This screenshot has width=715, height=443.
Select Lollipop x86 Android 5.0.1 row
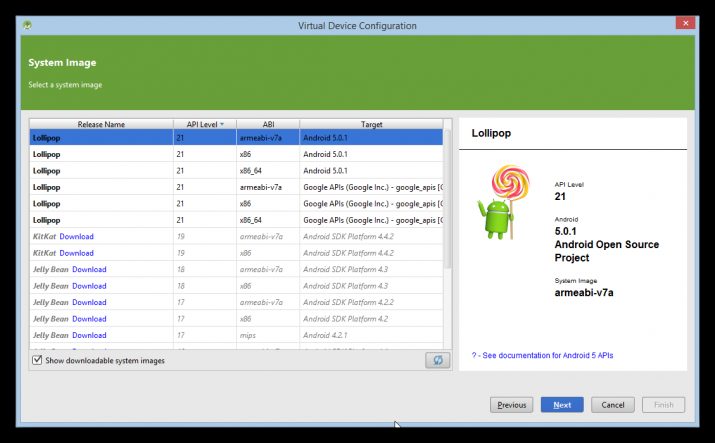pyautogui.click(x=236, y=154)
